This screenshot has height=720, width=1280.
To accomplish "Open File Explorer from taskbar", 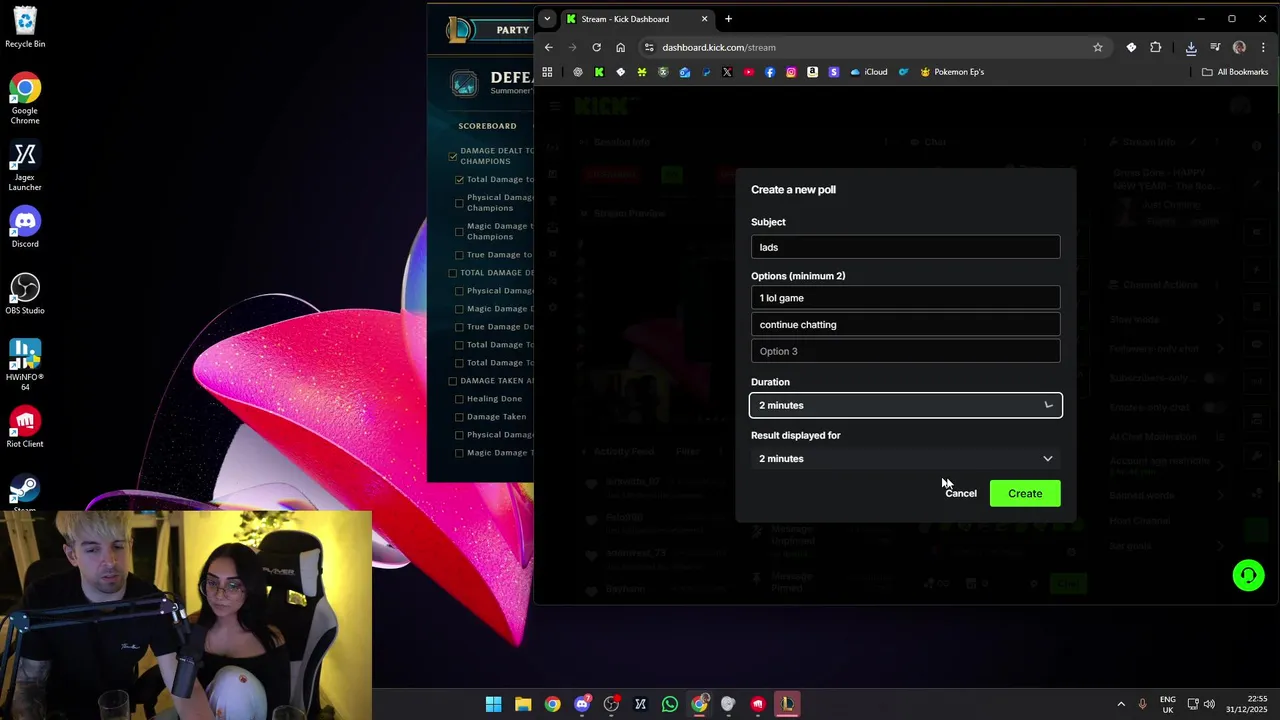I will pos(523,704).
